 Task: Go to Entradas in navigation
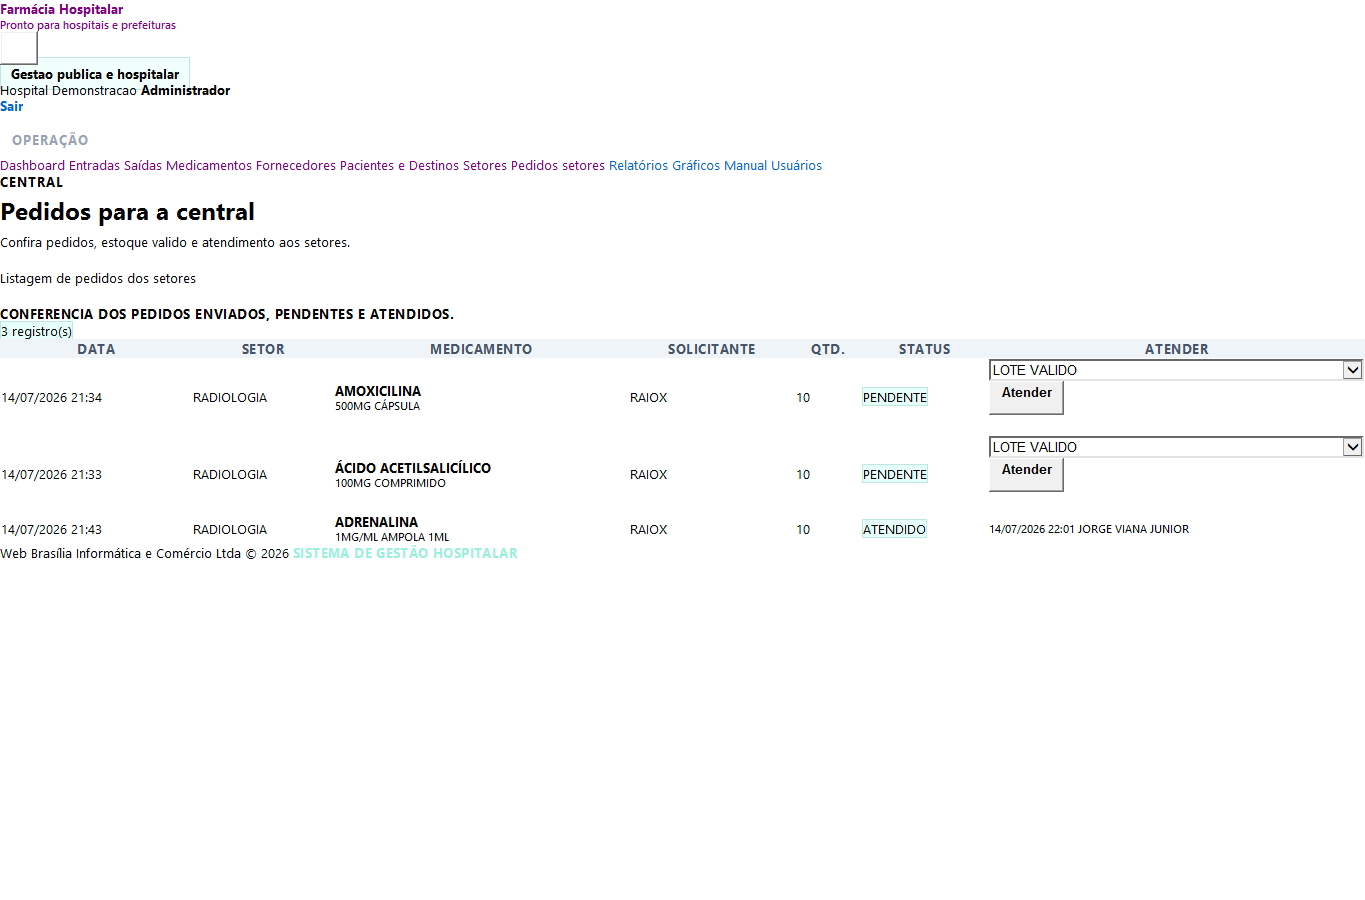[x=94, y=166]
